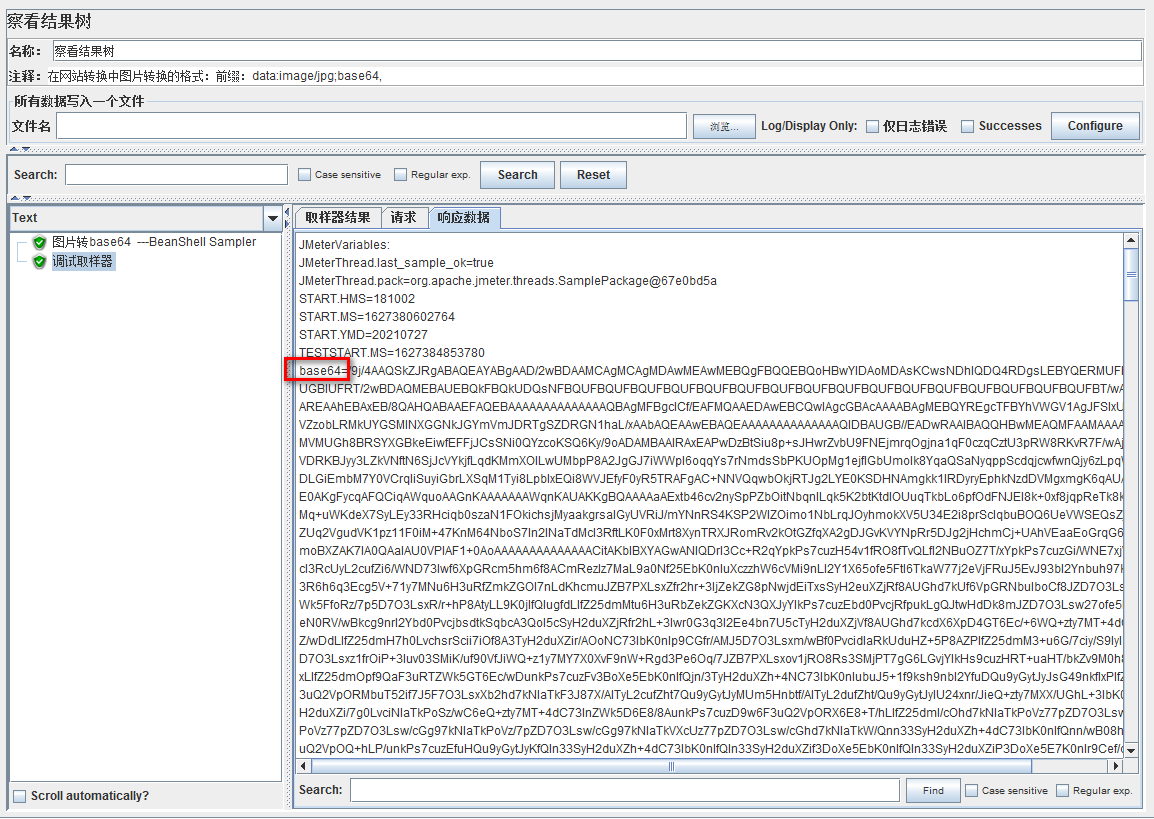Click vertical scrollbar up arrow in response panel
Screen dimensions: 1154x819
1131,241
